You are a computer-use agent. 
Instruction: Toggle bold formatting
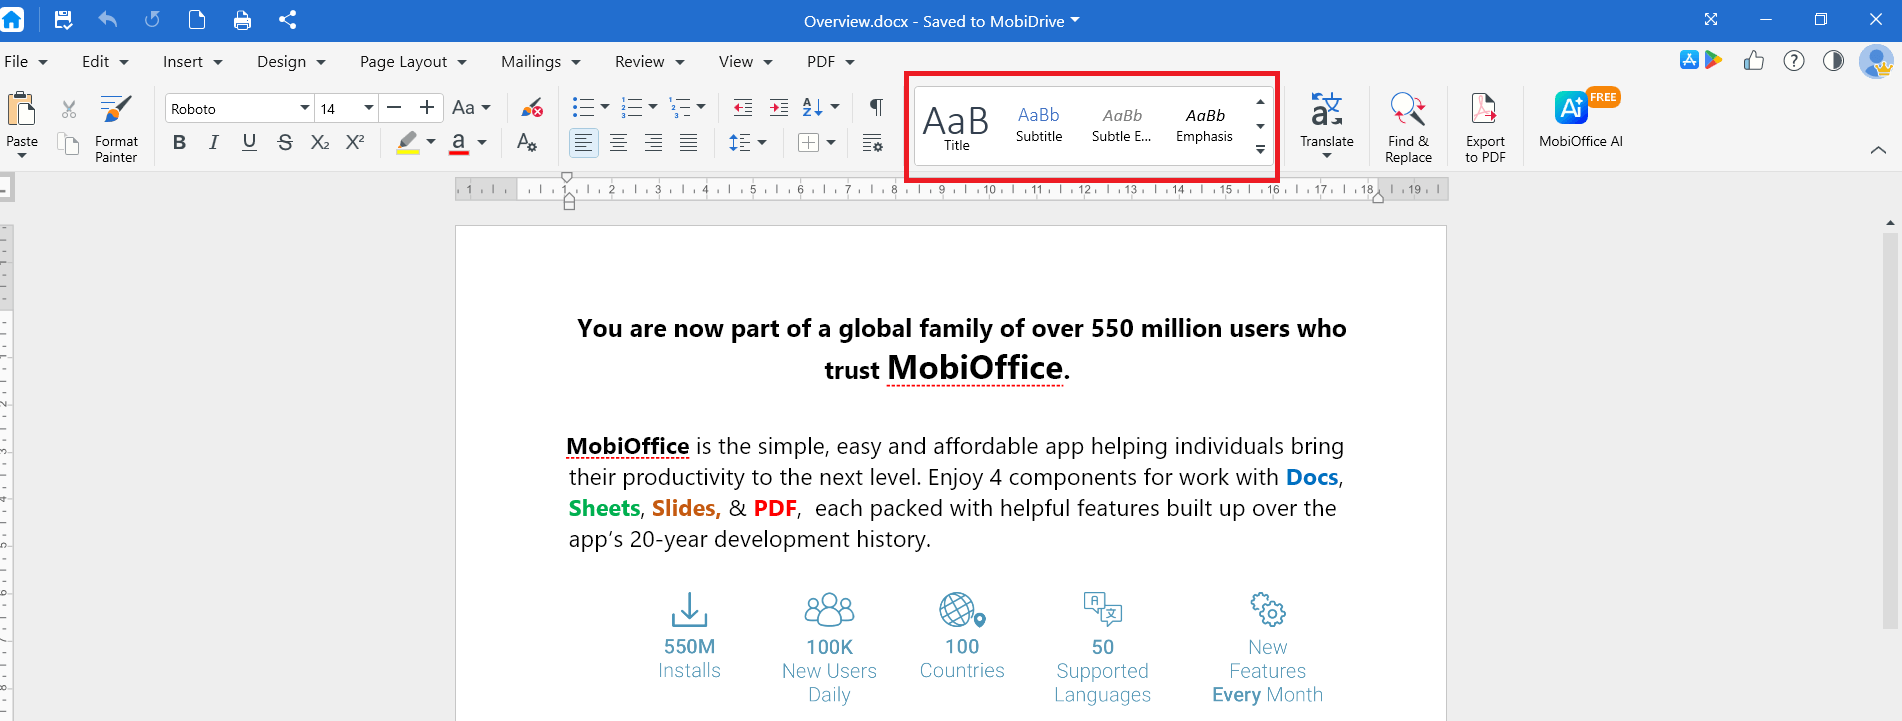pyautogui.click(x=179, y=143)
